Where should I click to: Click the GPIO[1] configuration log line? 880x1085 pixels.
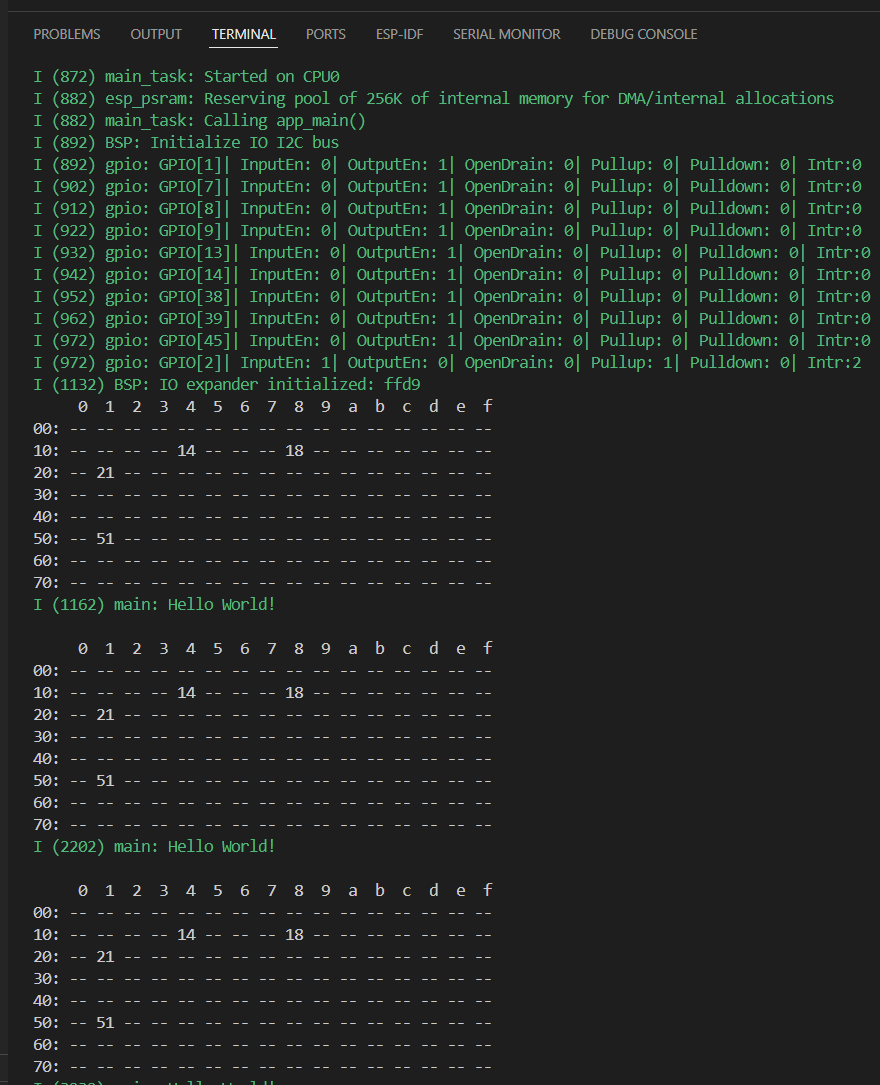(x=447, y=165)
